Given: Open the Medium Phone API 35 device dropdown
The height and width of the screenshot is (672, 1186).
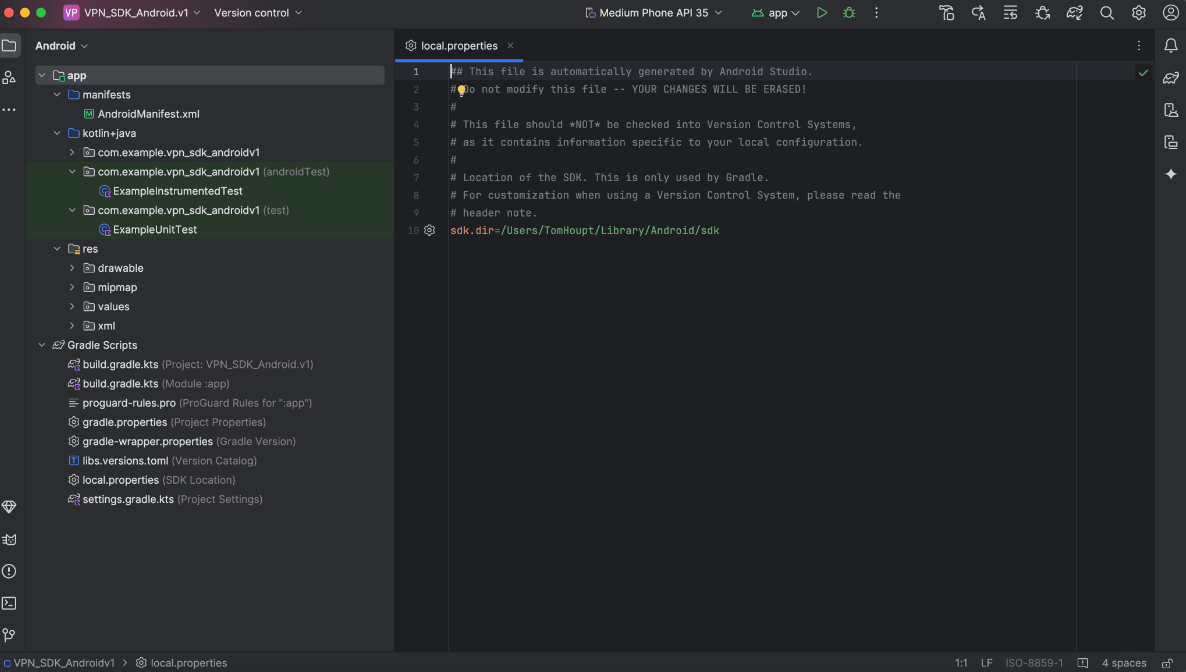Looking at the screenshot, I should click(653, 13).
